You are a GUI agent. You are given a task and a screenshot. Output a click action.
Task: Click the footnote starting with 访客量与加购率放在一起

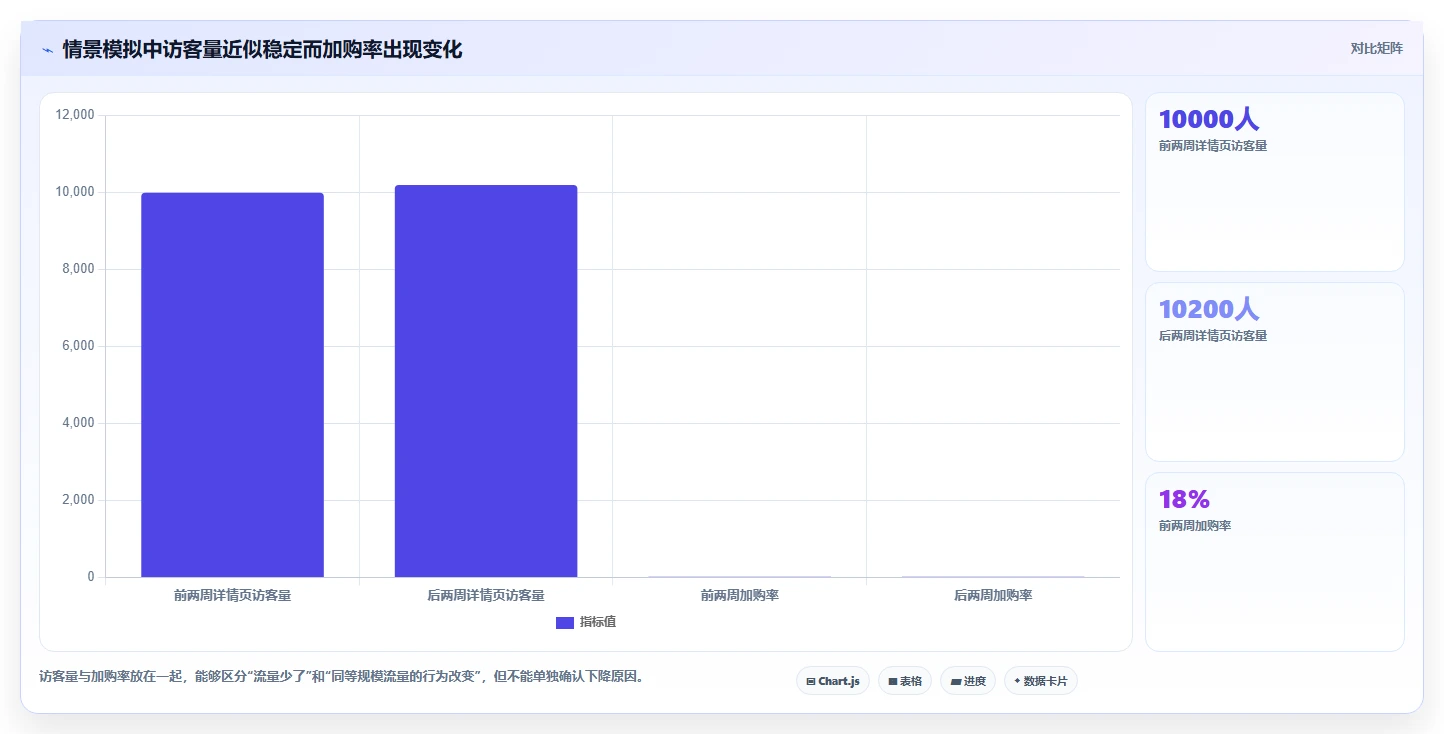pos(344,677)
